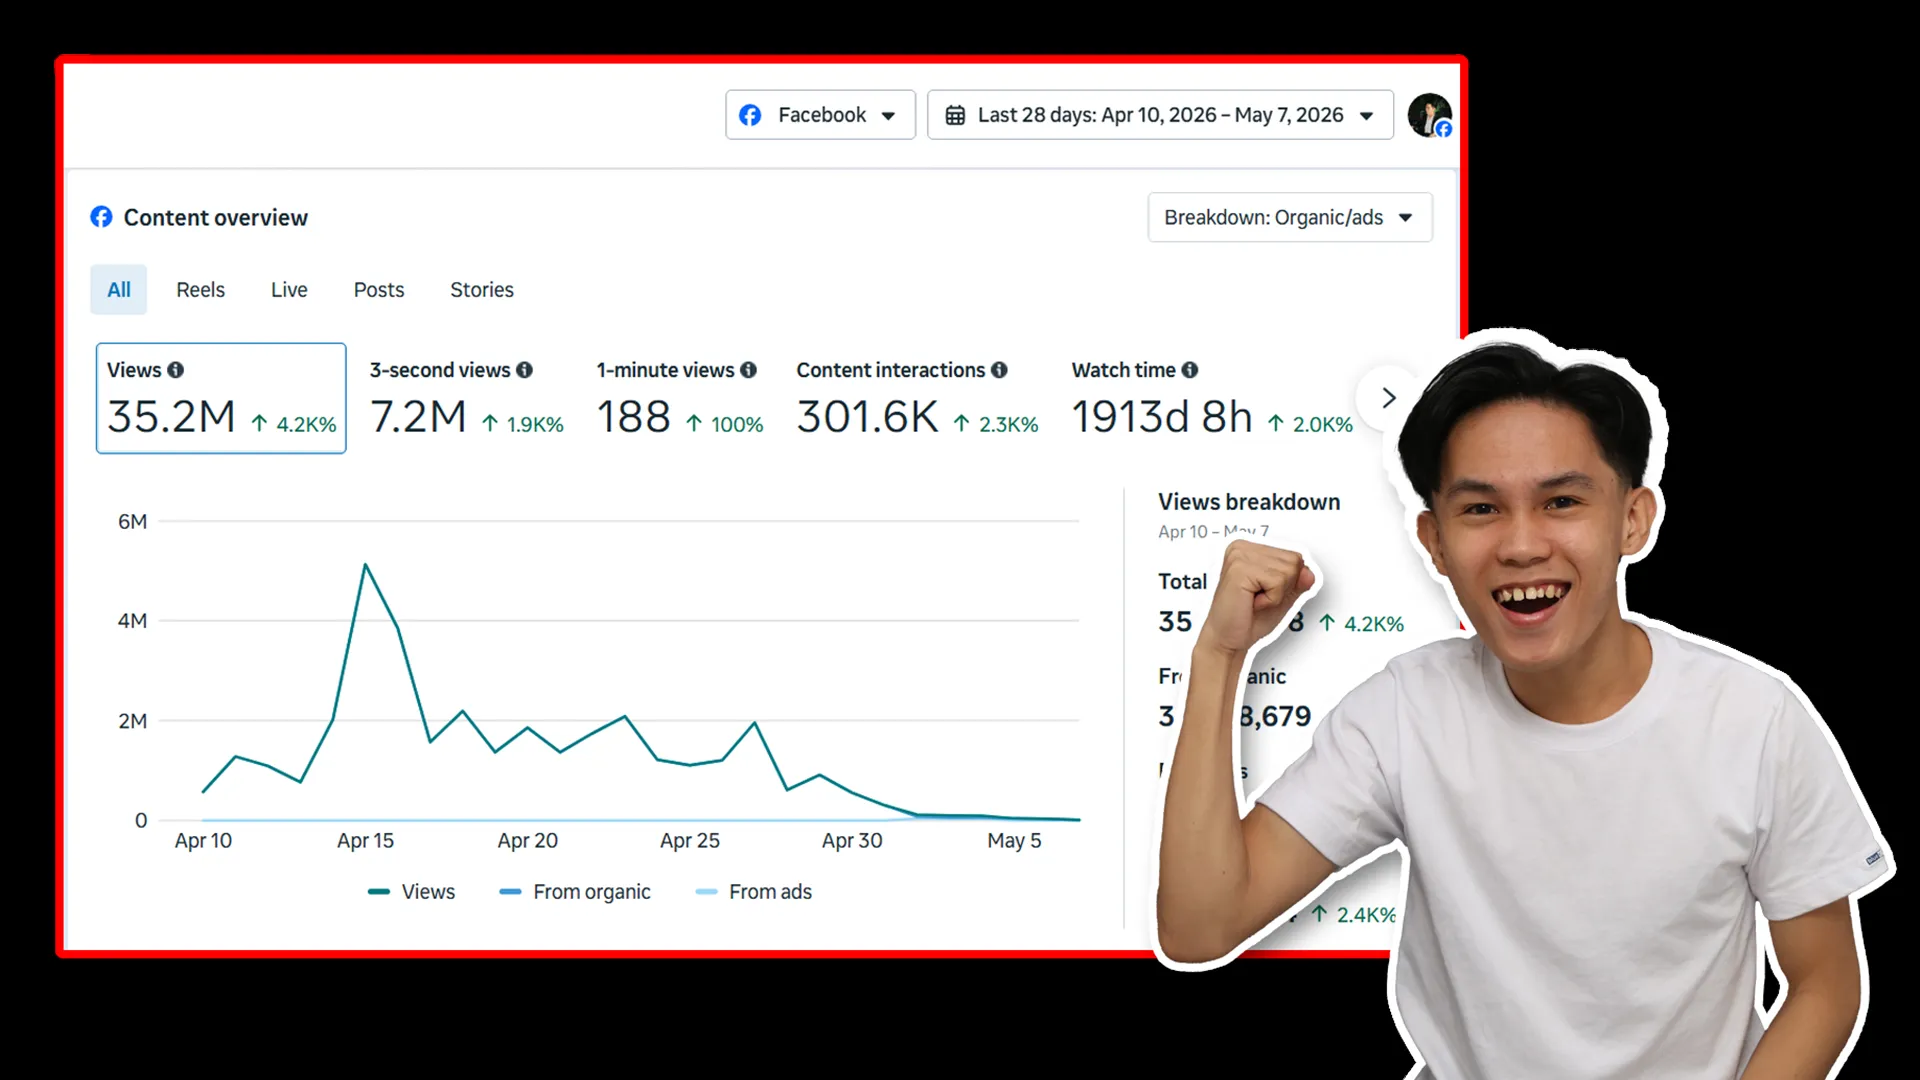Click the 4.2K% increase next to 35.2M
The height and width of the screenshot is (1080, 1920).
pyautogui.click(x=293, y=424)
